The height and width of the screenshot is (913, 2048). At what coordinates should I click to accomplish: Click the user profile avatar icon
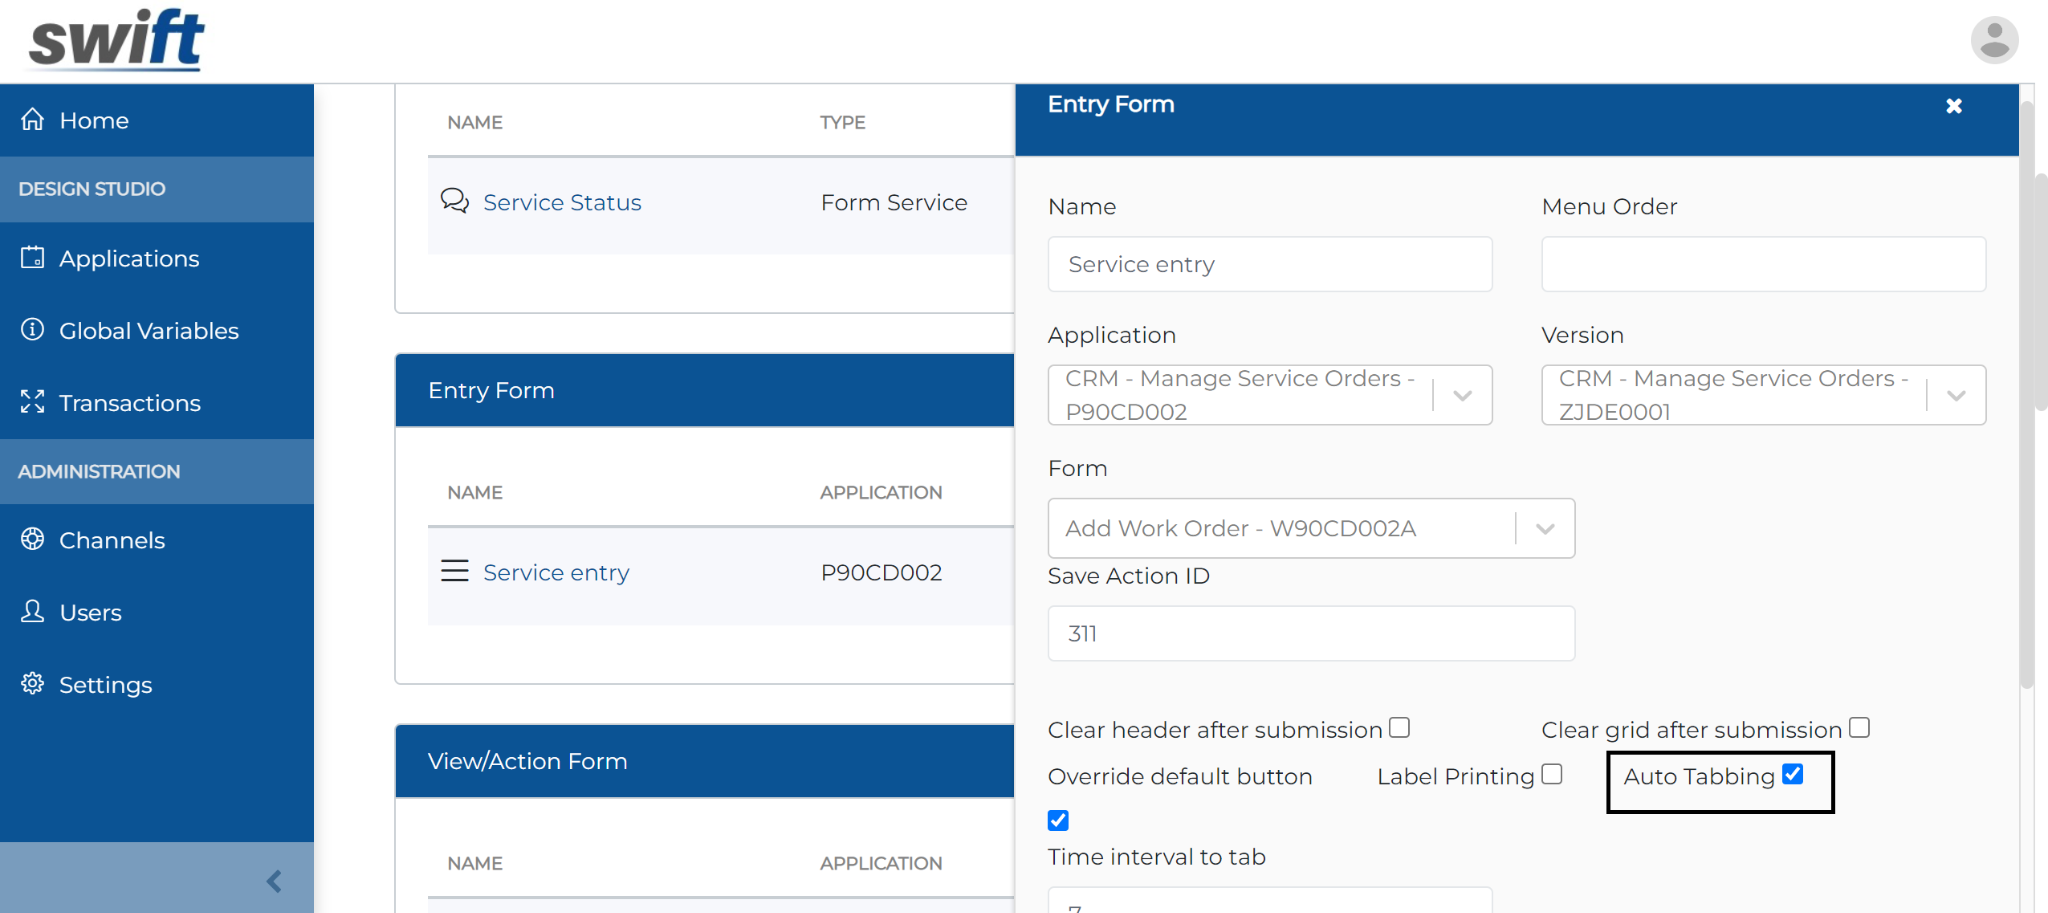pos(1993,40)
